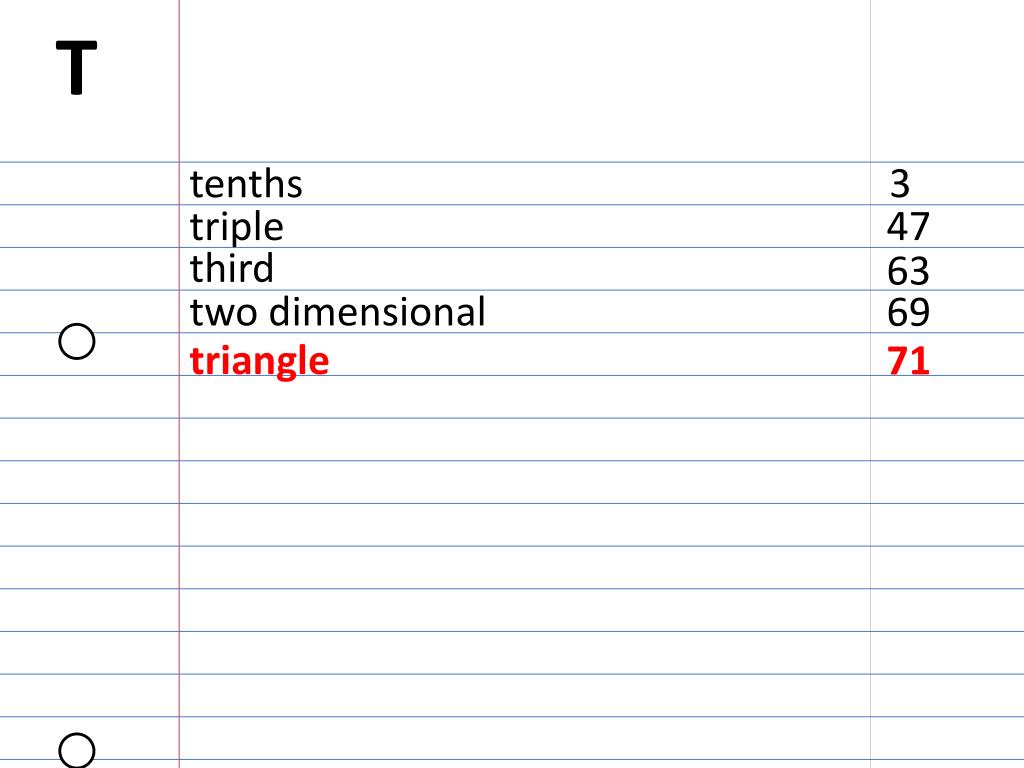1024x768 pixels.
Task: Click the empty line below triangle
Action: pyautogui.click(x=524, y=397)
